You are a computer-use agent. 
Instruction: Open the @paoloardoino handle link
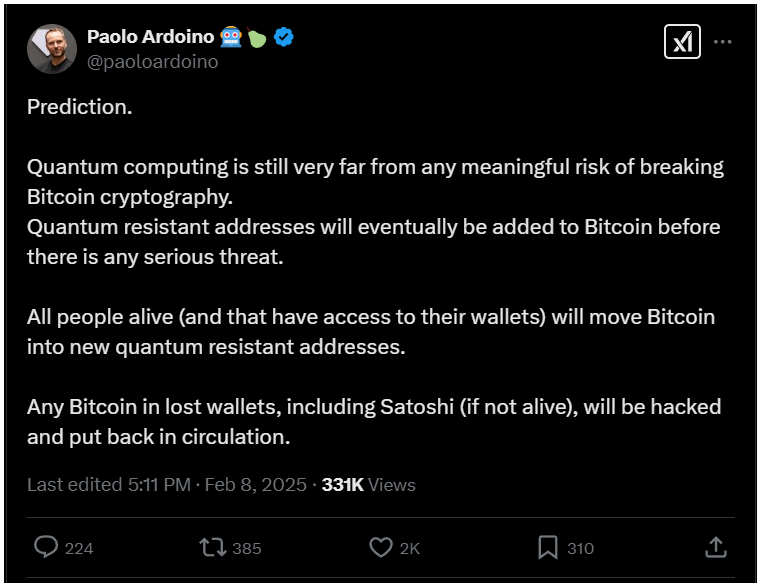[152, 61]
